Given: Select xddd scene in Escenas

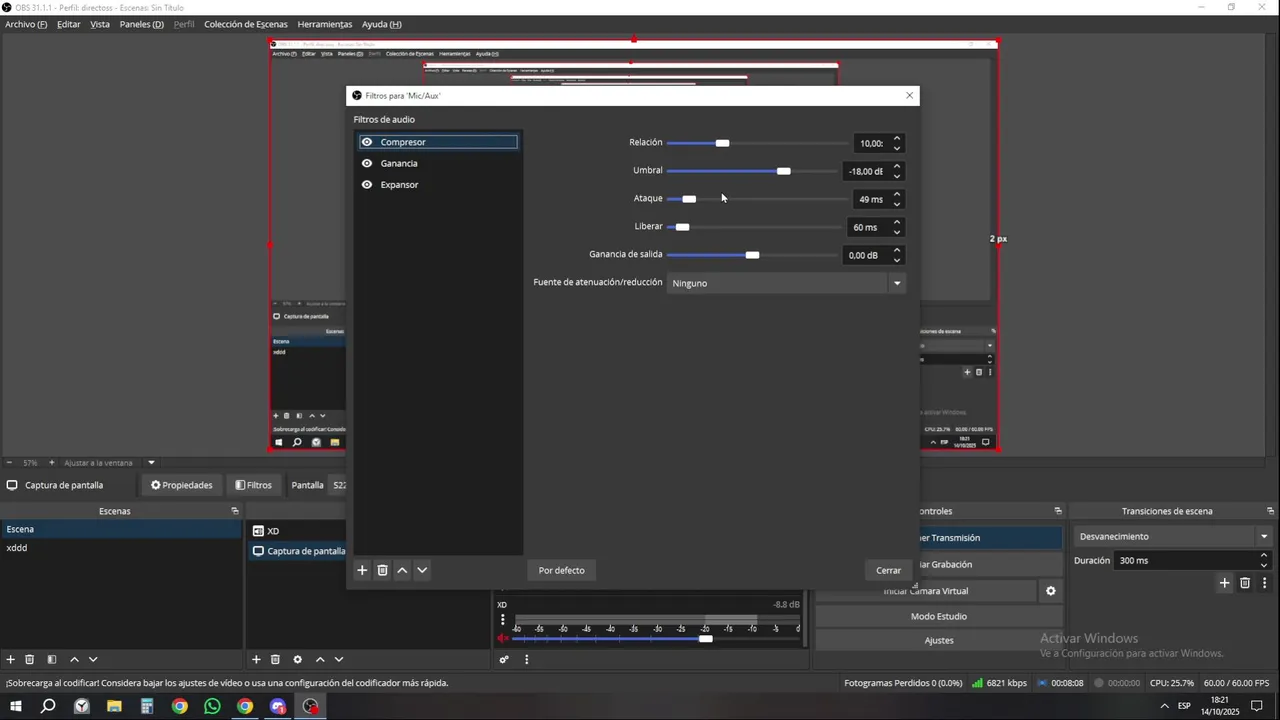Looking at the screenshot, I should point(120,548).
